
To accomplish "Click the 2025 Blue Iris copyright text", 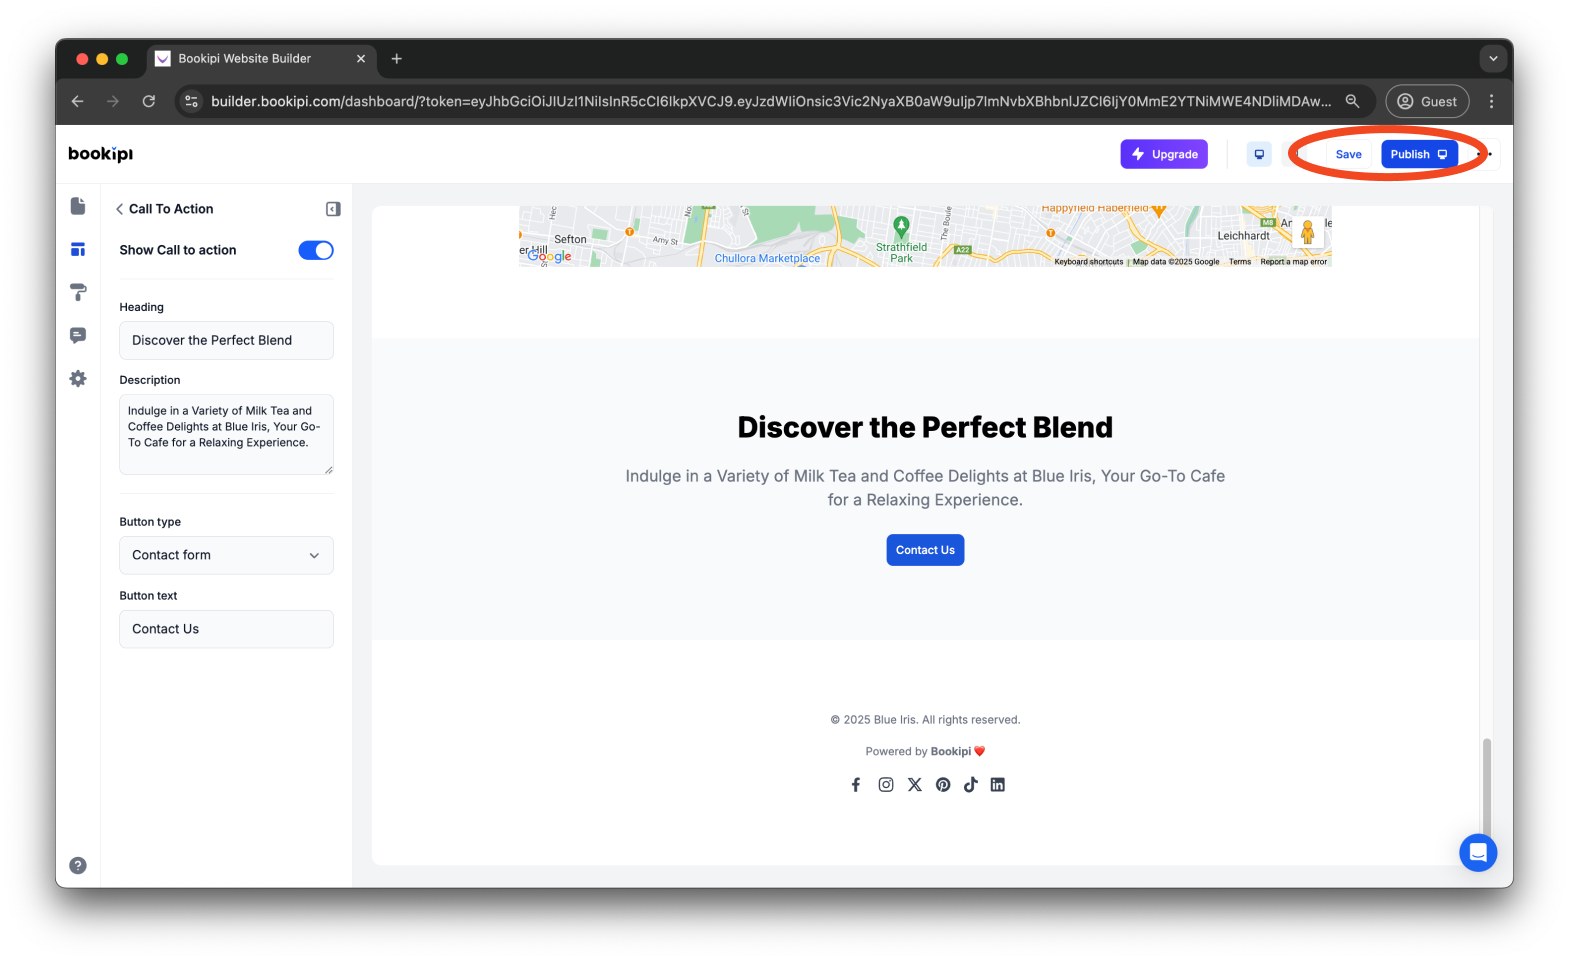I will click(x=925, y=720).
